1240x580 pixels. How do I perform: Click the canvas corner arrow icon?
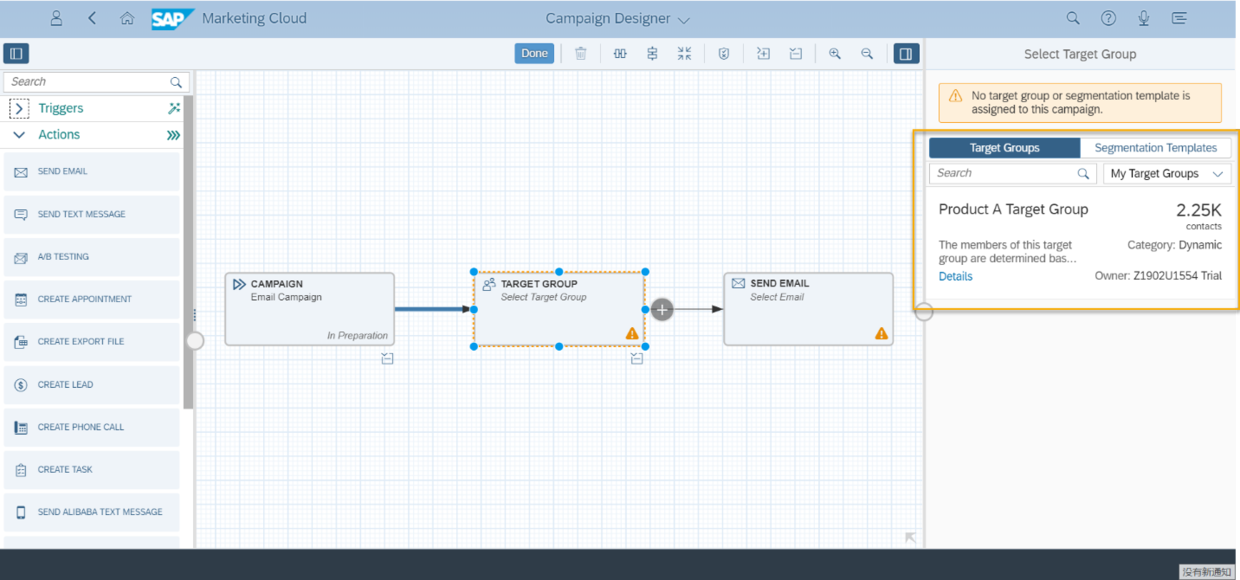(x=910, y=538)
